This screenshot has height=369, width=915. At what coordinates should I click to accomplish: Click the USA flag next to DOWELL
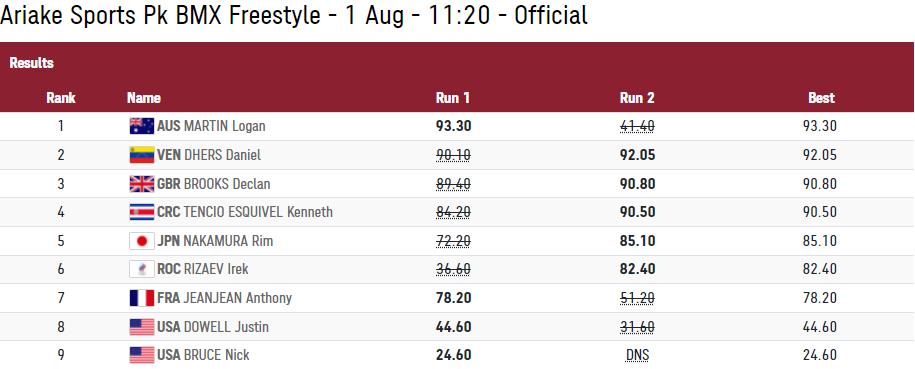point(142,326)
